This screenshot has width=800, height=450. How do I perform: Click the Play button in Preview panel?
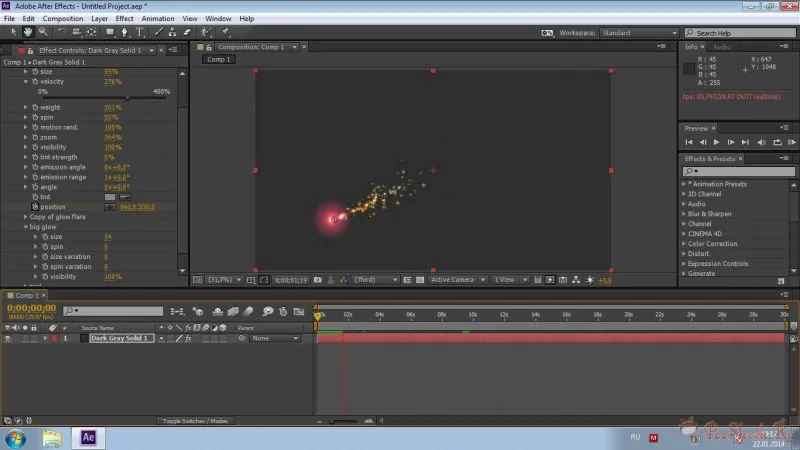click(x=716, y=142)
